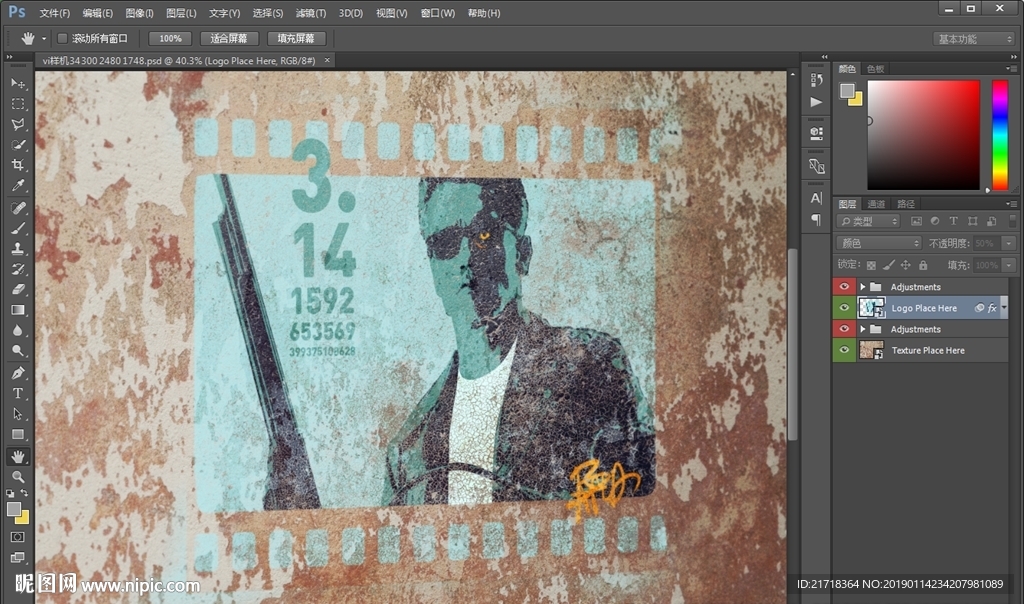1024x604 pixels.
Task: Select the Horizontal Type tool
Action: click(18, 393)
